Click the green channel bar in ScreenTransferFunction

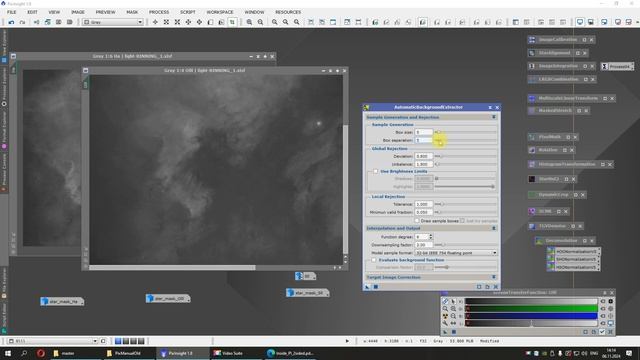click(x=531, y=309)
